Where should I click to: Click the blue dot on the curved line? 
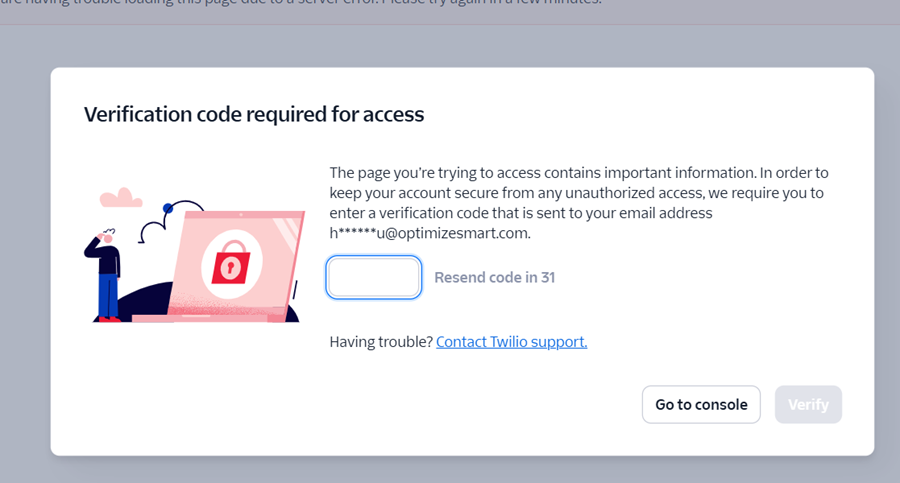(x=169, y=208)
